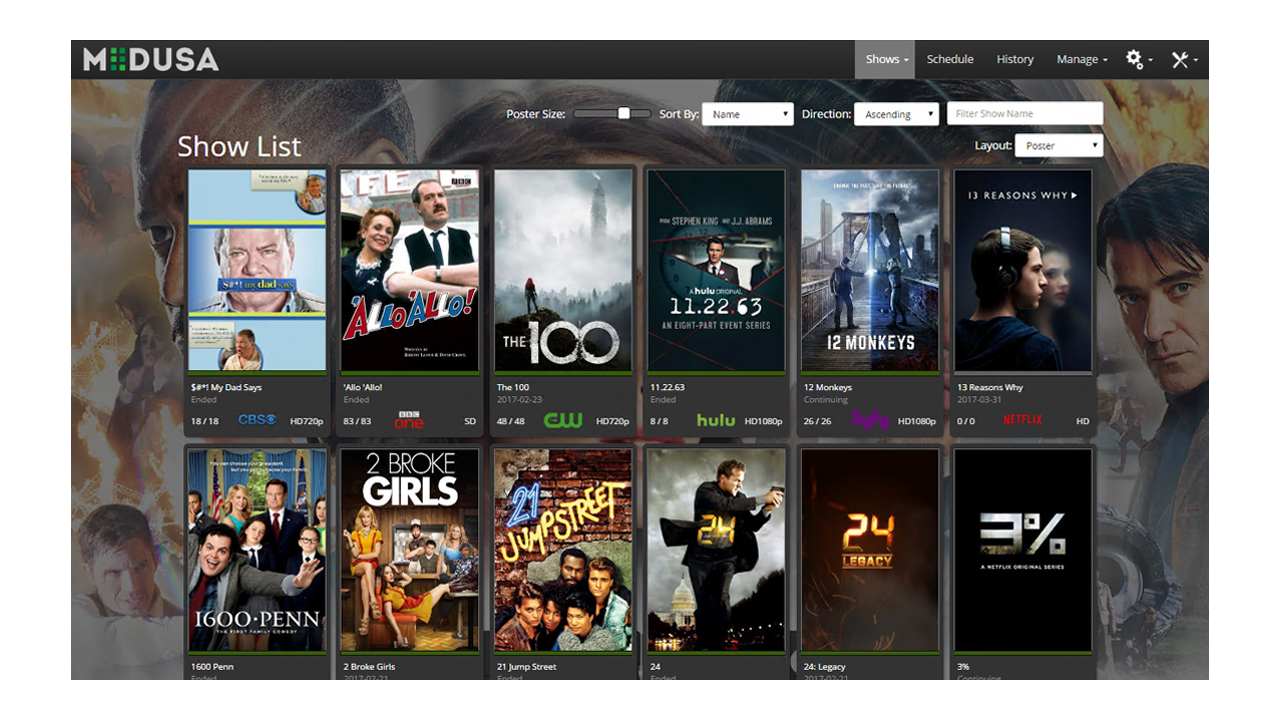Expand the Sort By dropdown

[x=747, y=114]
